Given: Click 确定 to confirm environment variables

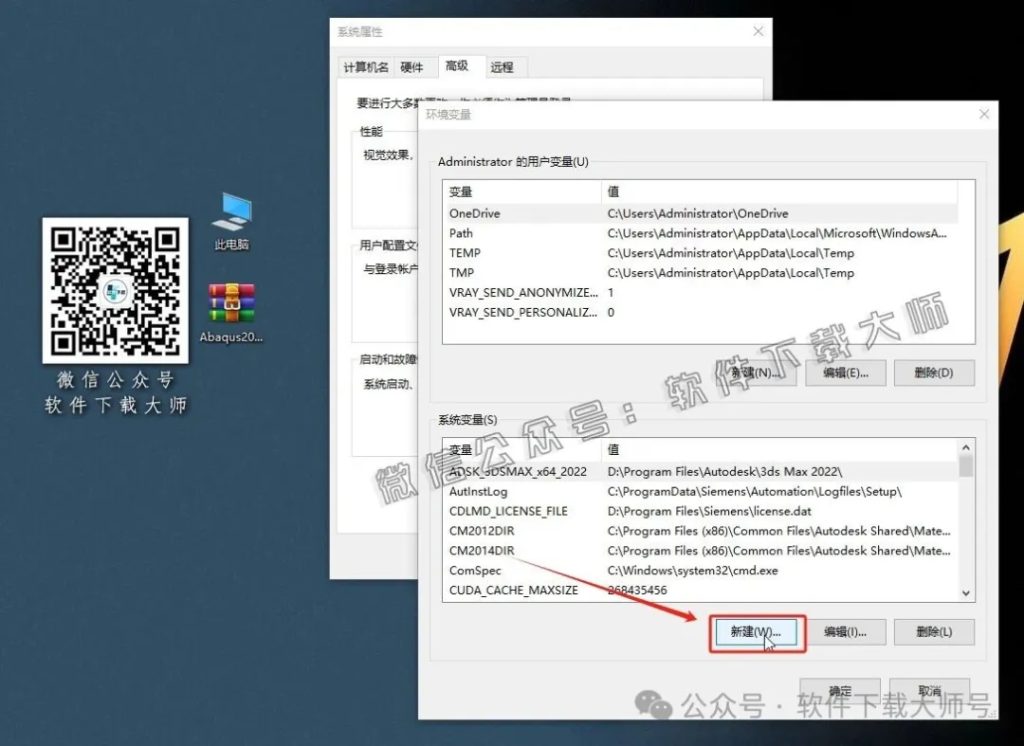Looking at the screenshot, I should click(840, 690).
